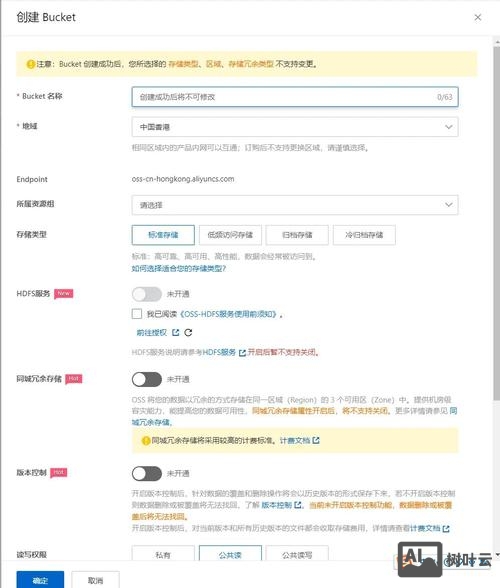The height and width of the screenshot is (588, 500).
Task: Select 公共读写 read/write permission
Action: pyautogui.click(x=297, y=555)
